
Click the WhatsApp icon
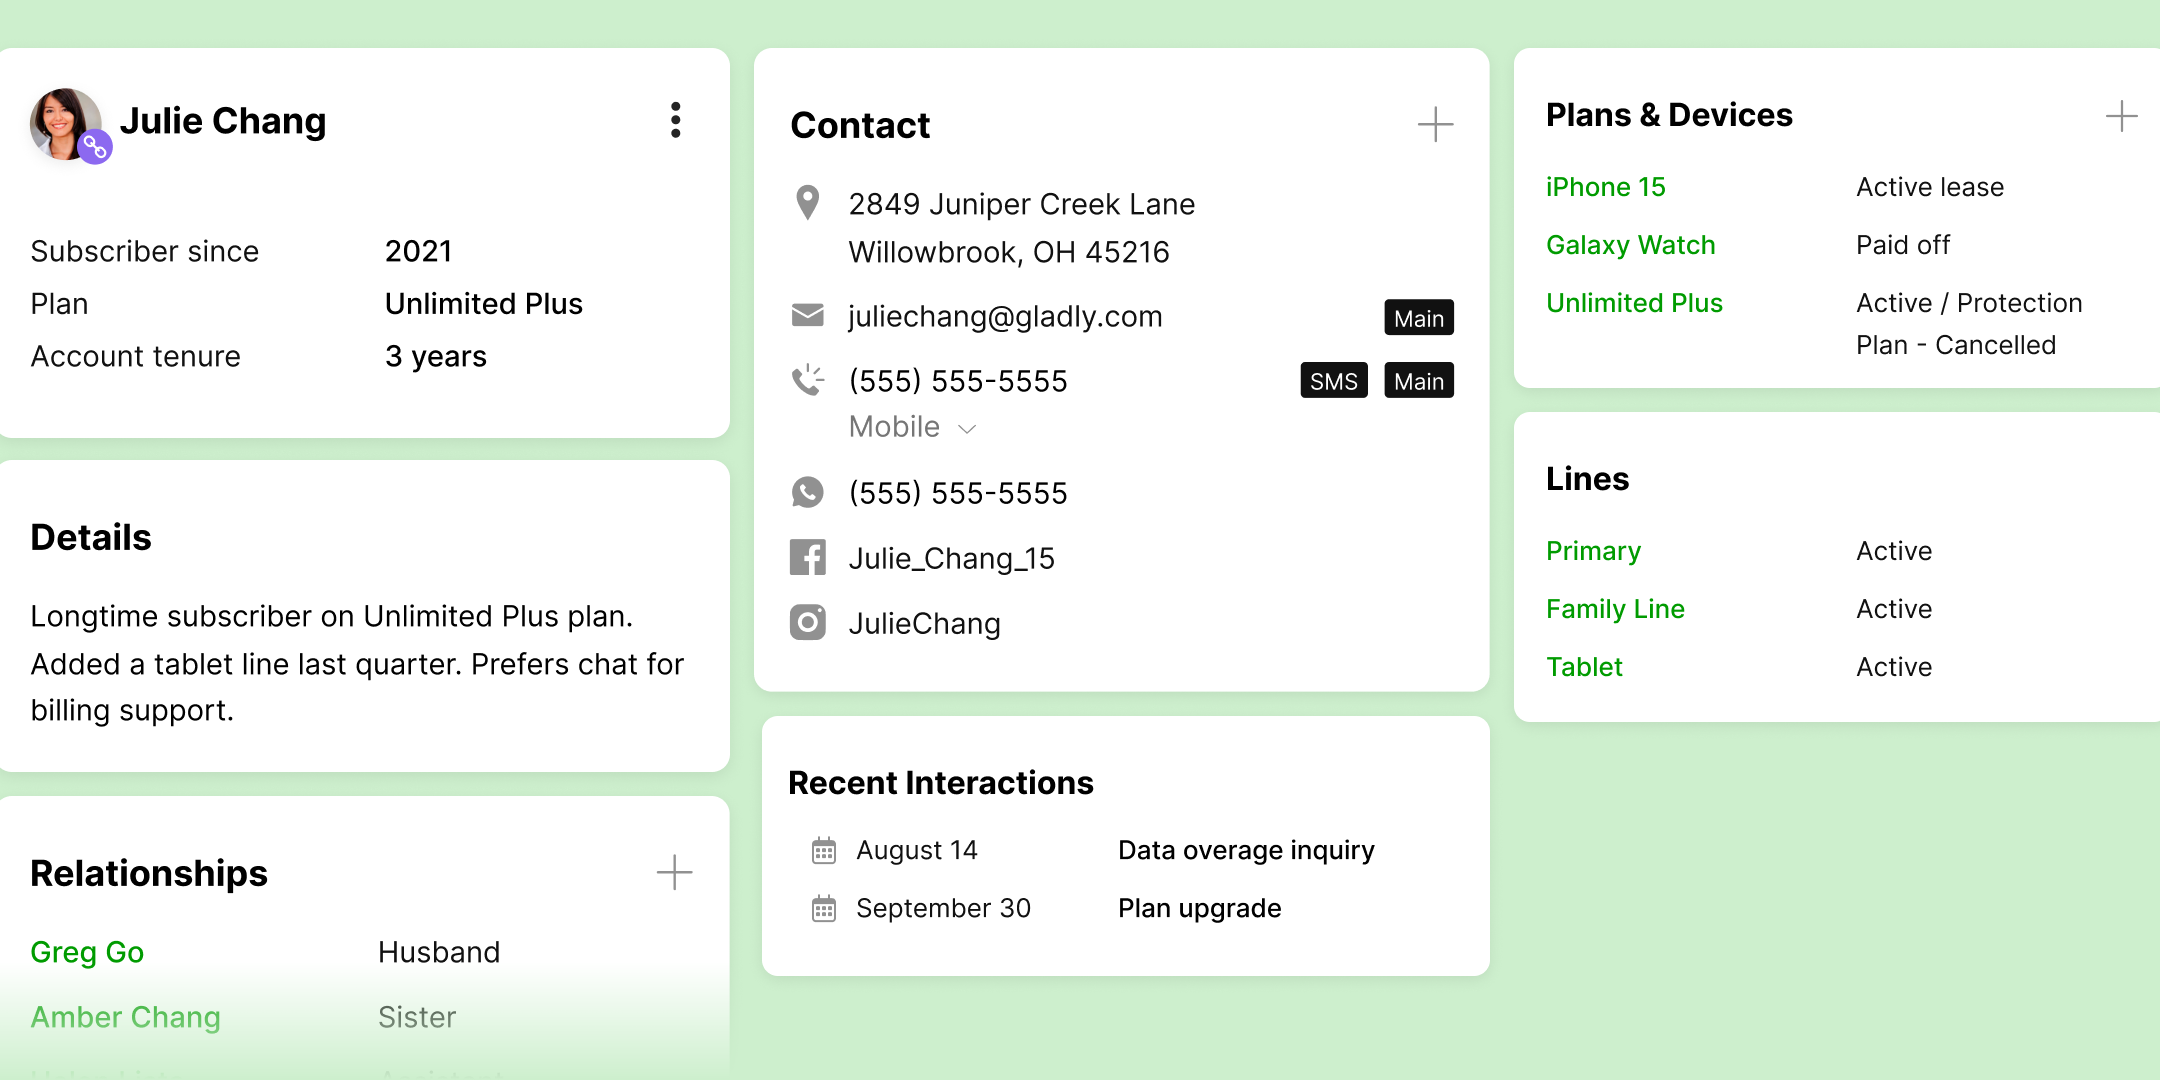807,492
